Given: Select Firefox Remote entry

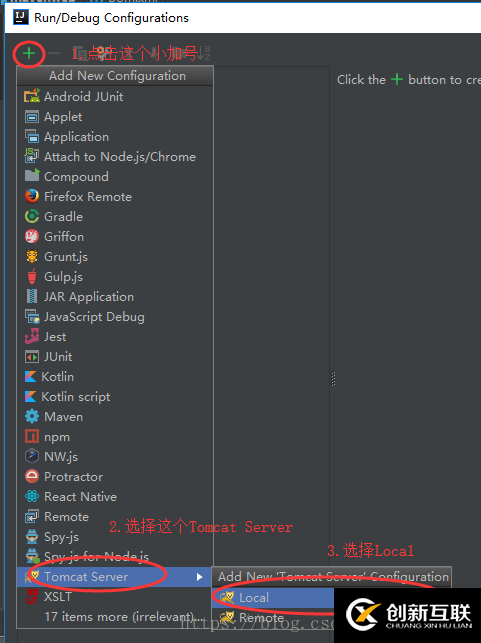Looking at the screenshot, I should [115, 196].
